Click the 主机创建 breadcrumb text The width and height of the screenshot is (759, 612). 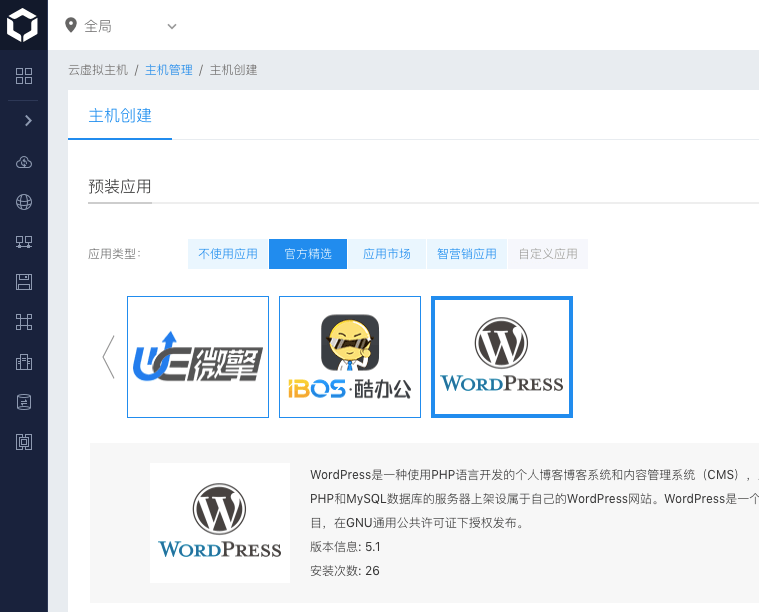233,70
